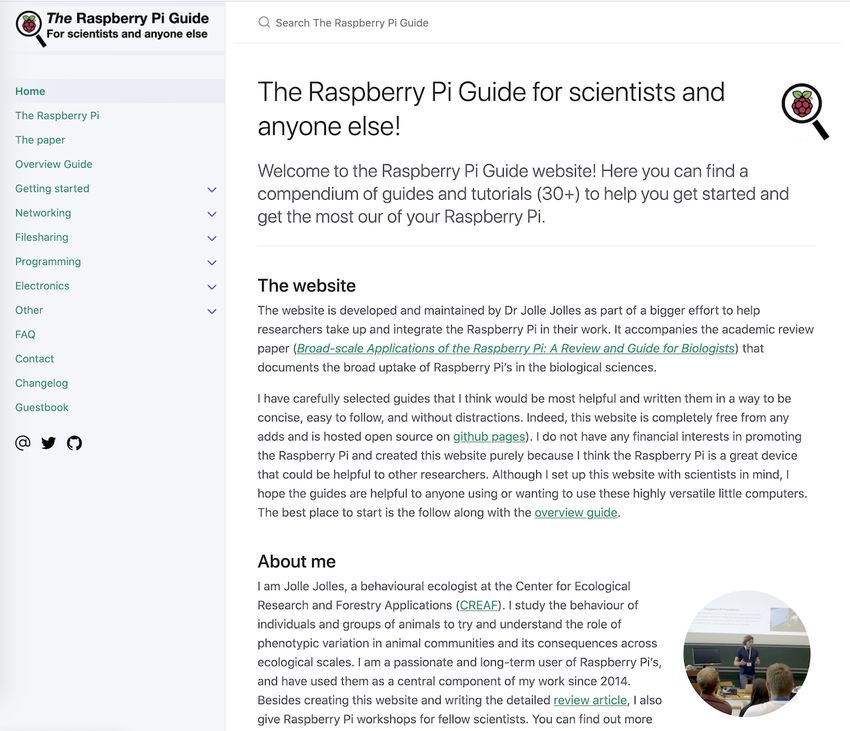Click the search magnifier icon

tap(264, 22)
